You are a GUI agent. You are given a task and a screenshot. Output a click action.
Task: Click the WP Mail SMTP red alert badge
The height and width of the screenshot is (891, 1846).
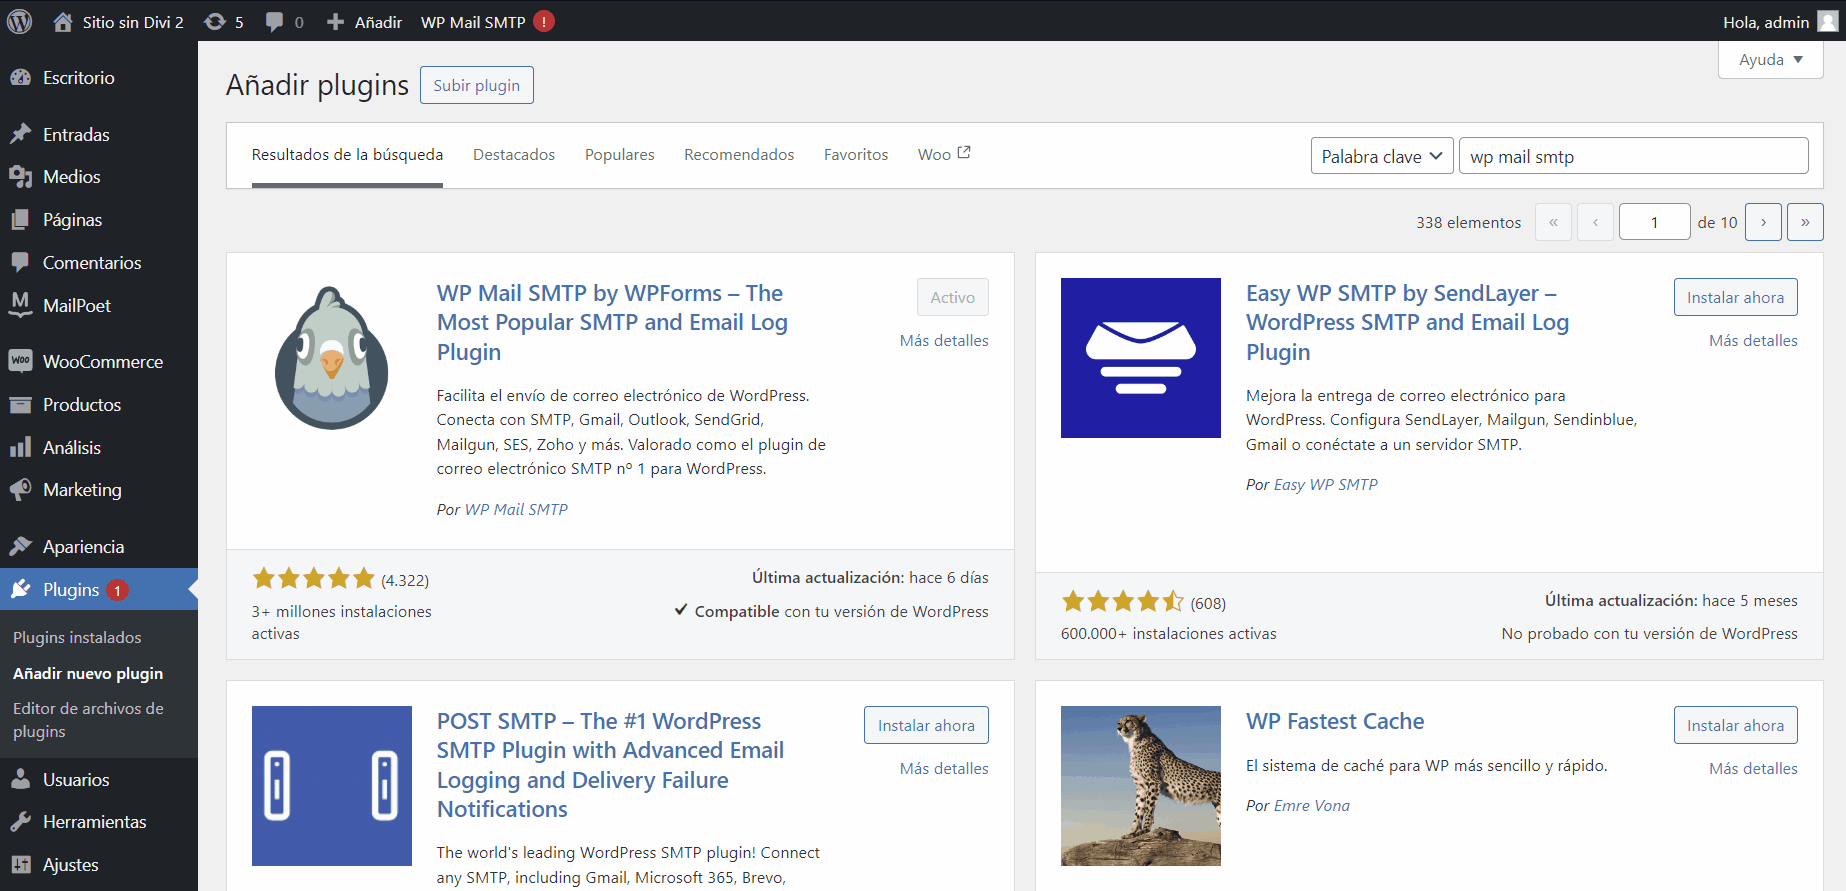click(x=544, y=22)
